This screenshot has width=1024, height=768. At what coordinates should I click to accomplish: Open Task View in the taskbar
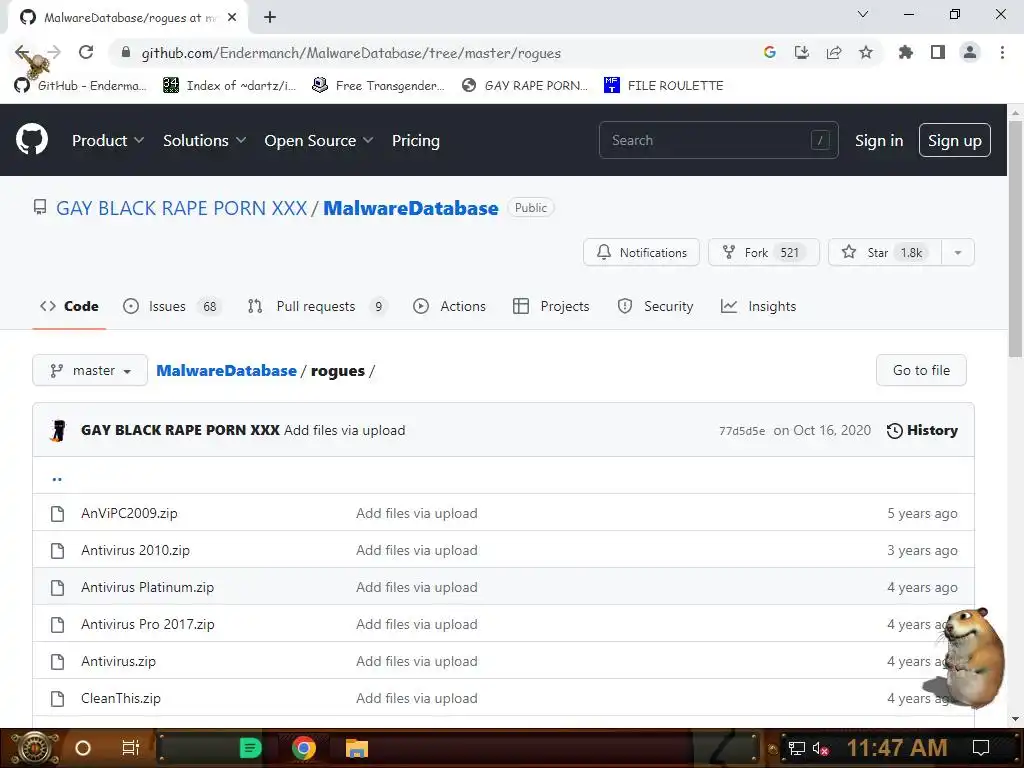131,748
